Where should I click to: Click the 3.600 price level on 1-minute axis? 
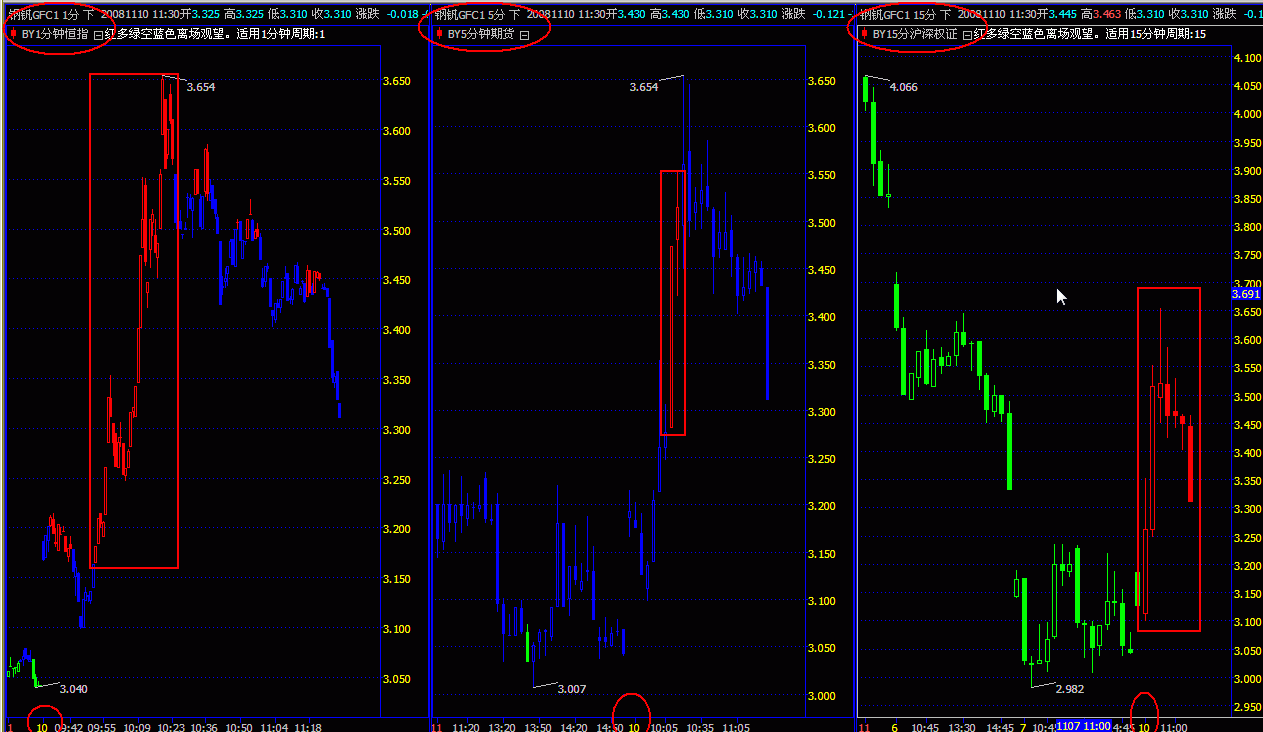pyautogui.click(x=397, y=131)
